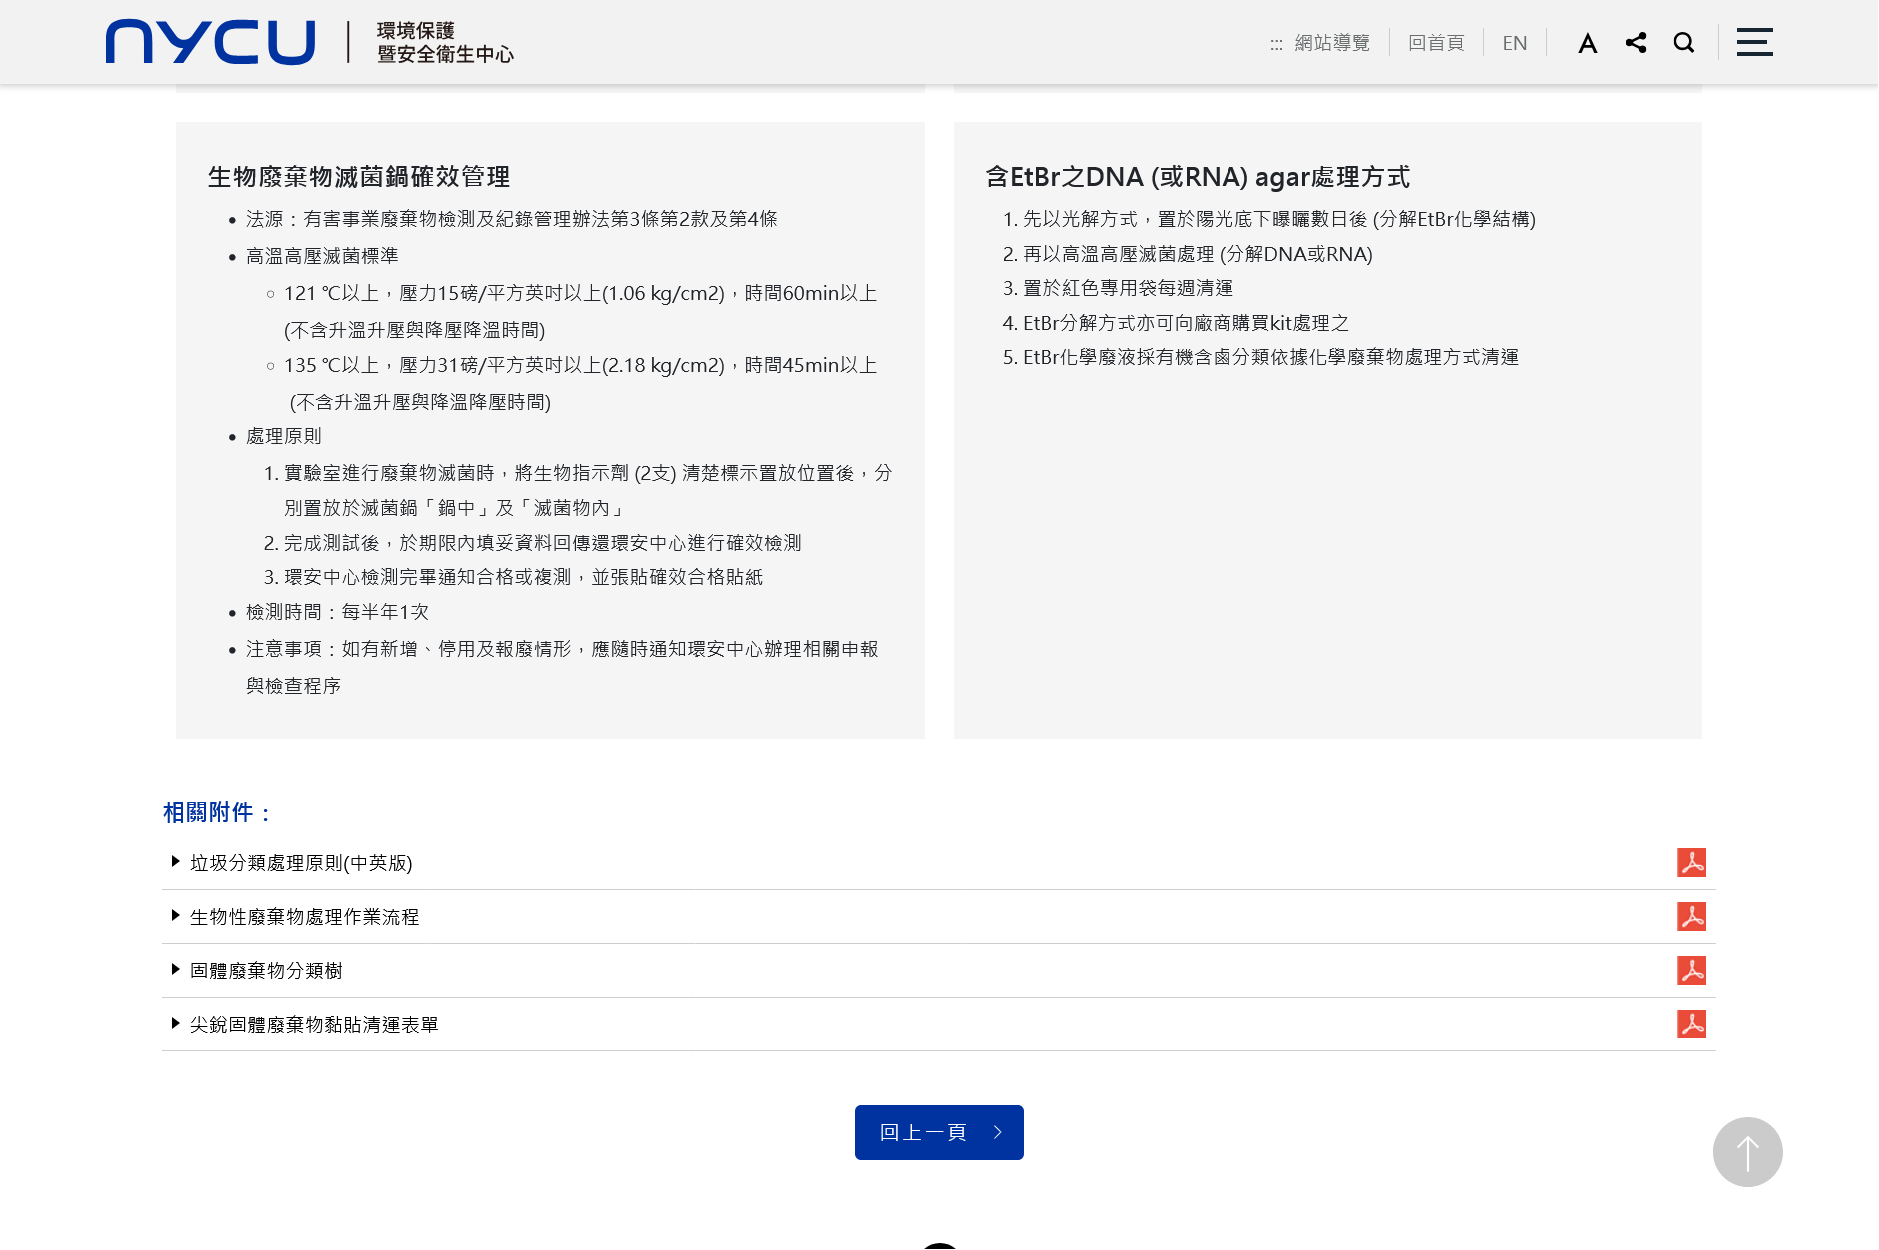
Task: Download PDF for 生物性廢棄物處理作業流程
Action: pos(1691,916)
